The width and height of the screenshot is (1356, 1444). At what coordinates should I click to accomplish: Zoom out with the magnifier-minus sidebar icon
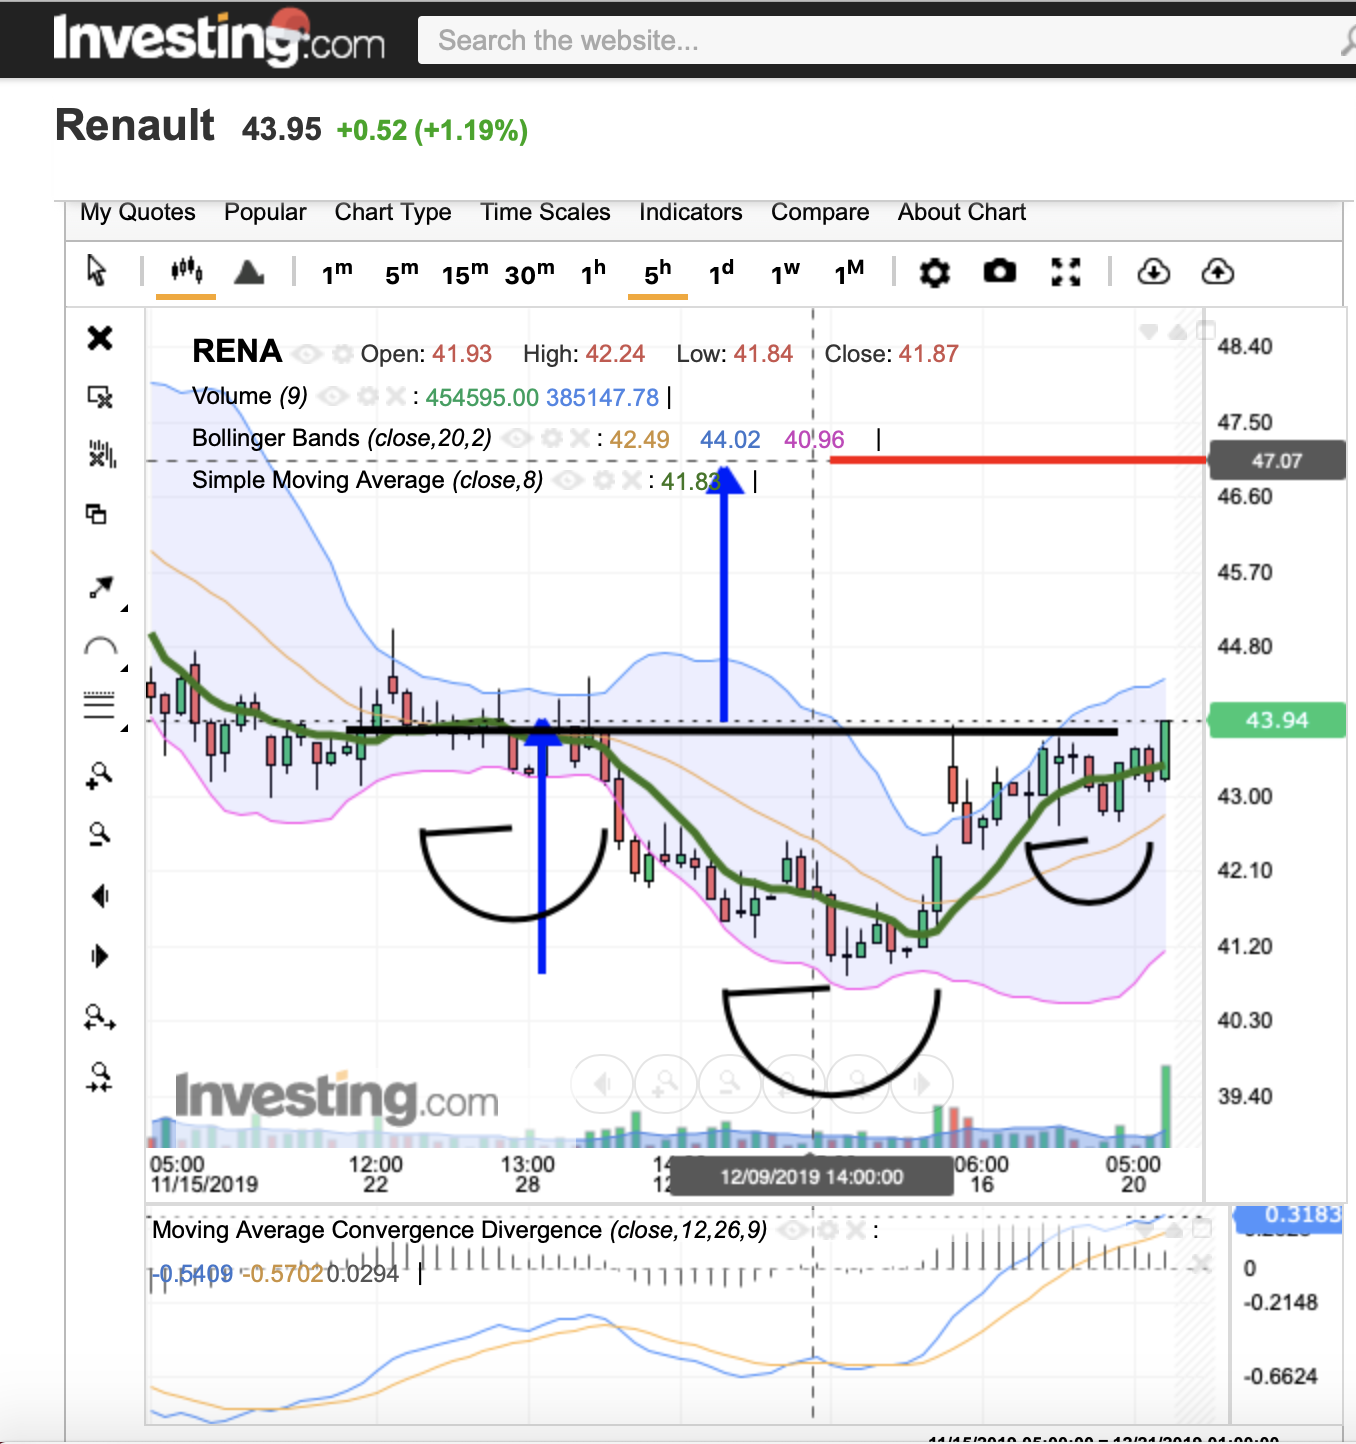click(99, 834)
